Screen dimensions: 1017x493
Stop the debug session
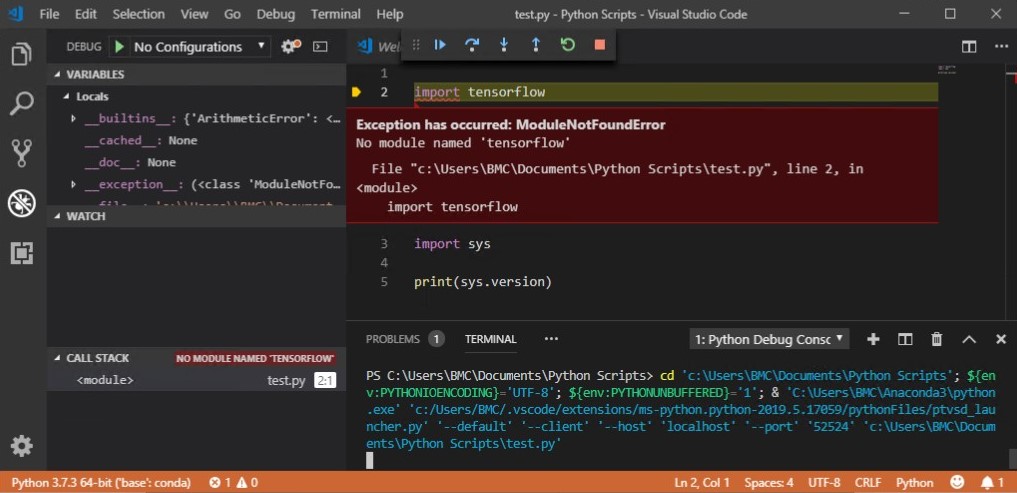[600, 45]
